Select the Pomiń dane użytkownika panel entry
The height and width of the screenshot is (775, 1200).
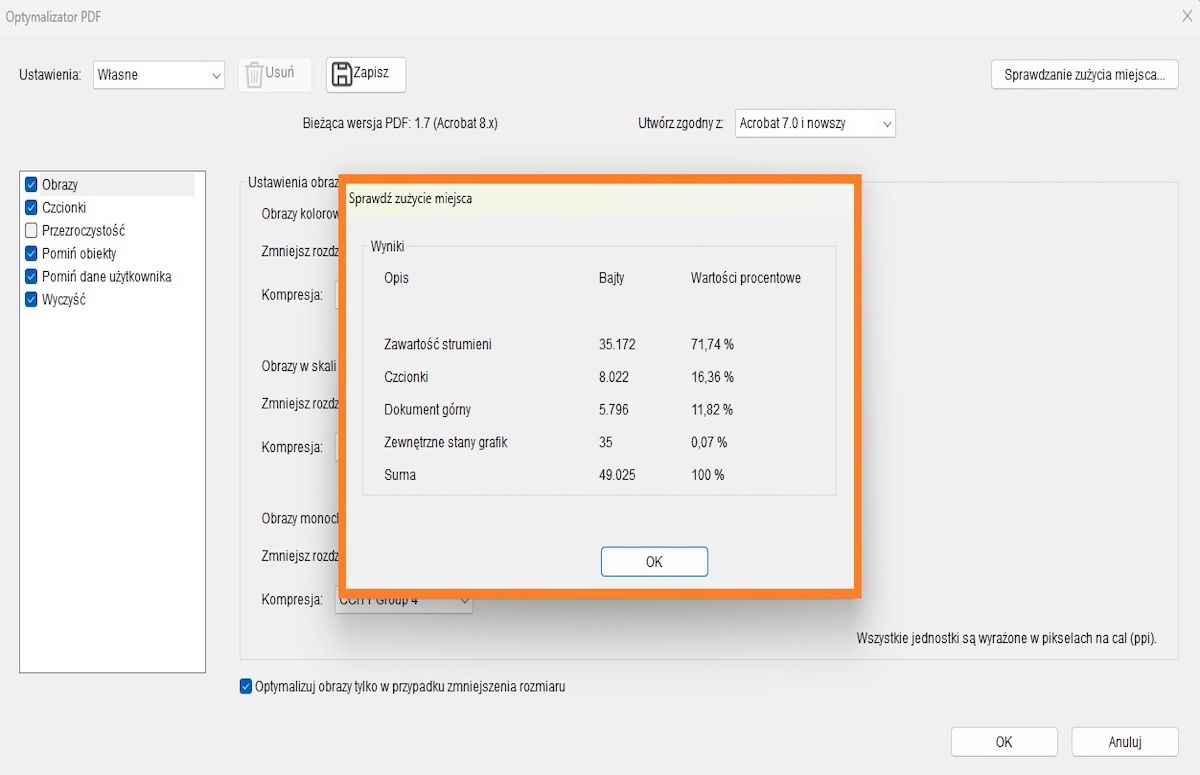click(x=107, y=276)
